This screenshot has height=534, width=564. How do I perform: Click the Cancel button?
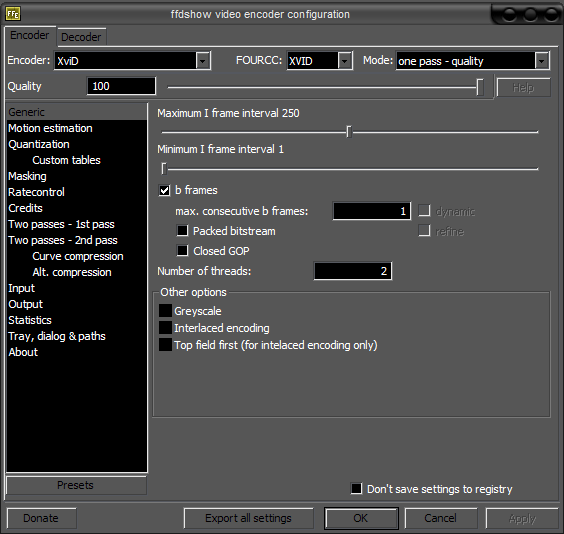click(x=441, y=518)
